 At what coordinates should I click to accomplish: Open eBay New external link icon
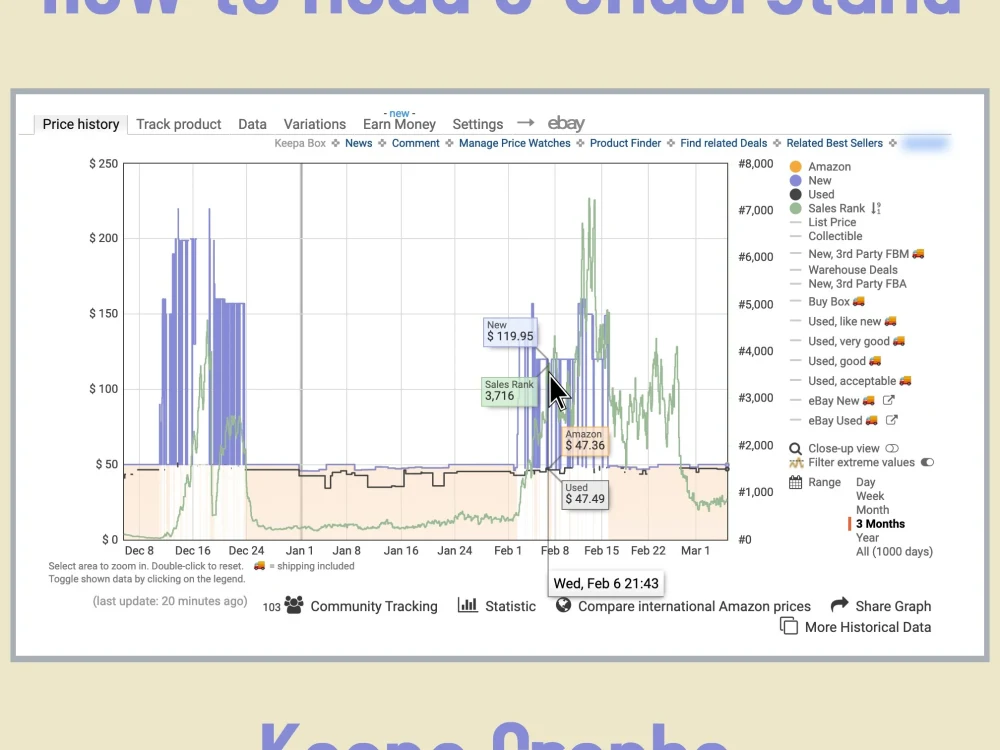point(888,401)
